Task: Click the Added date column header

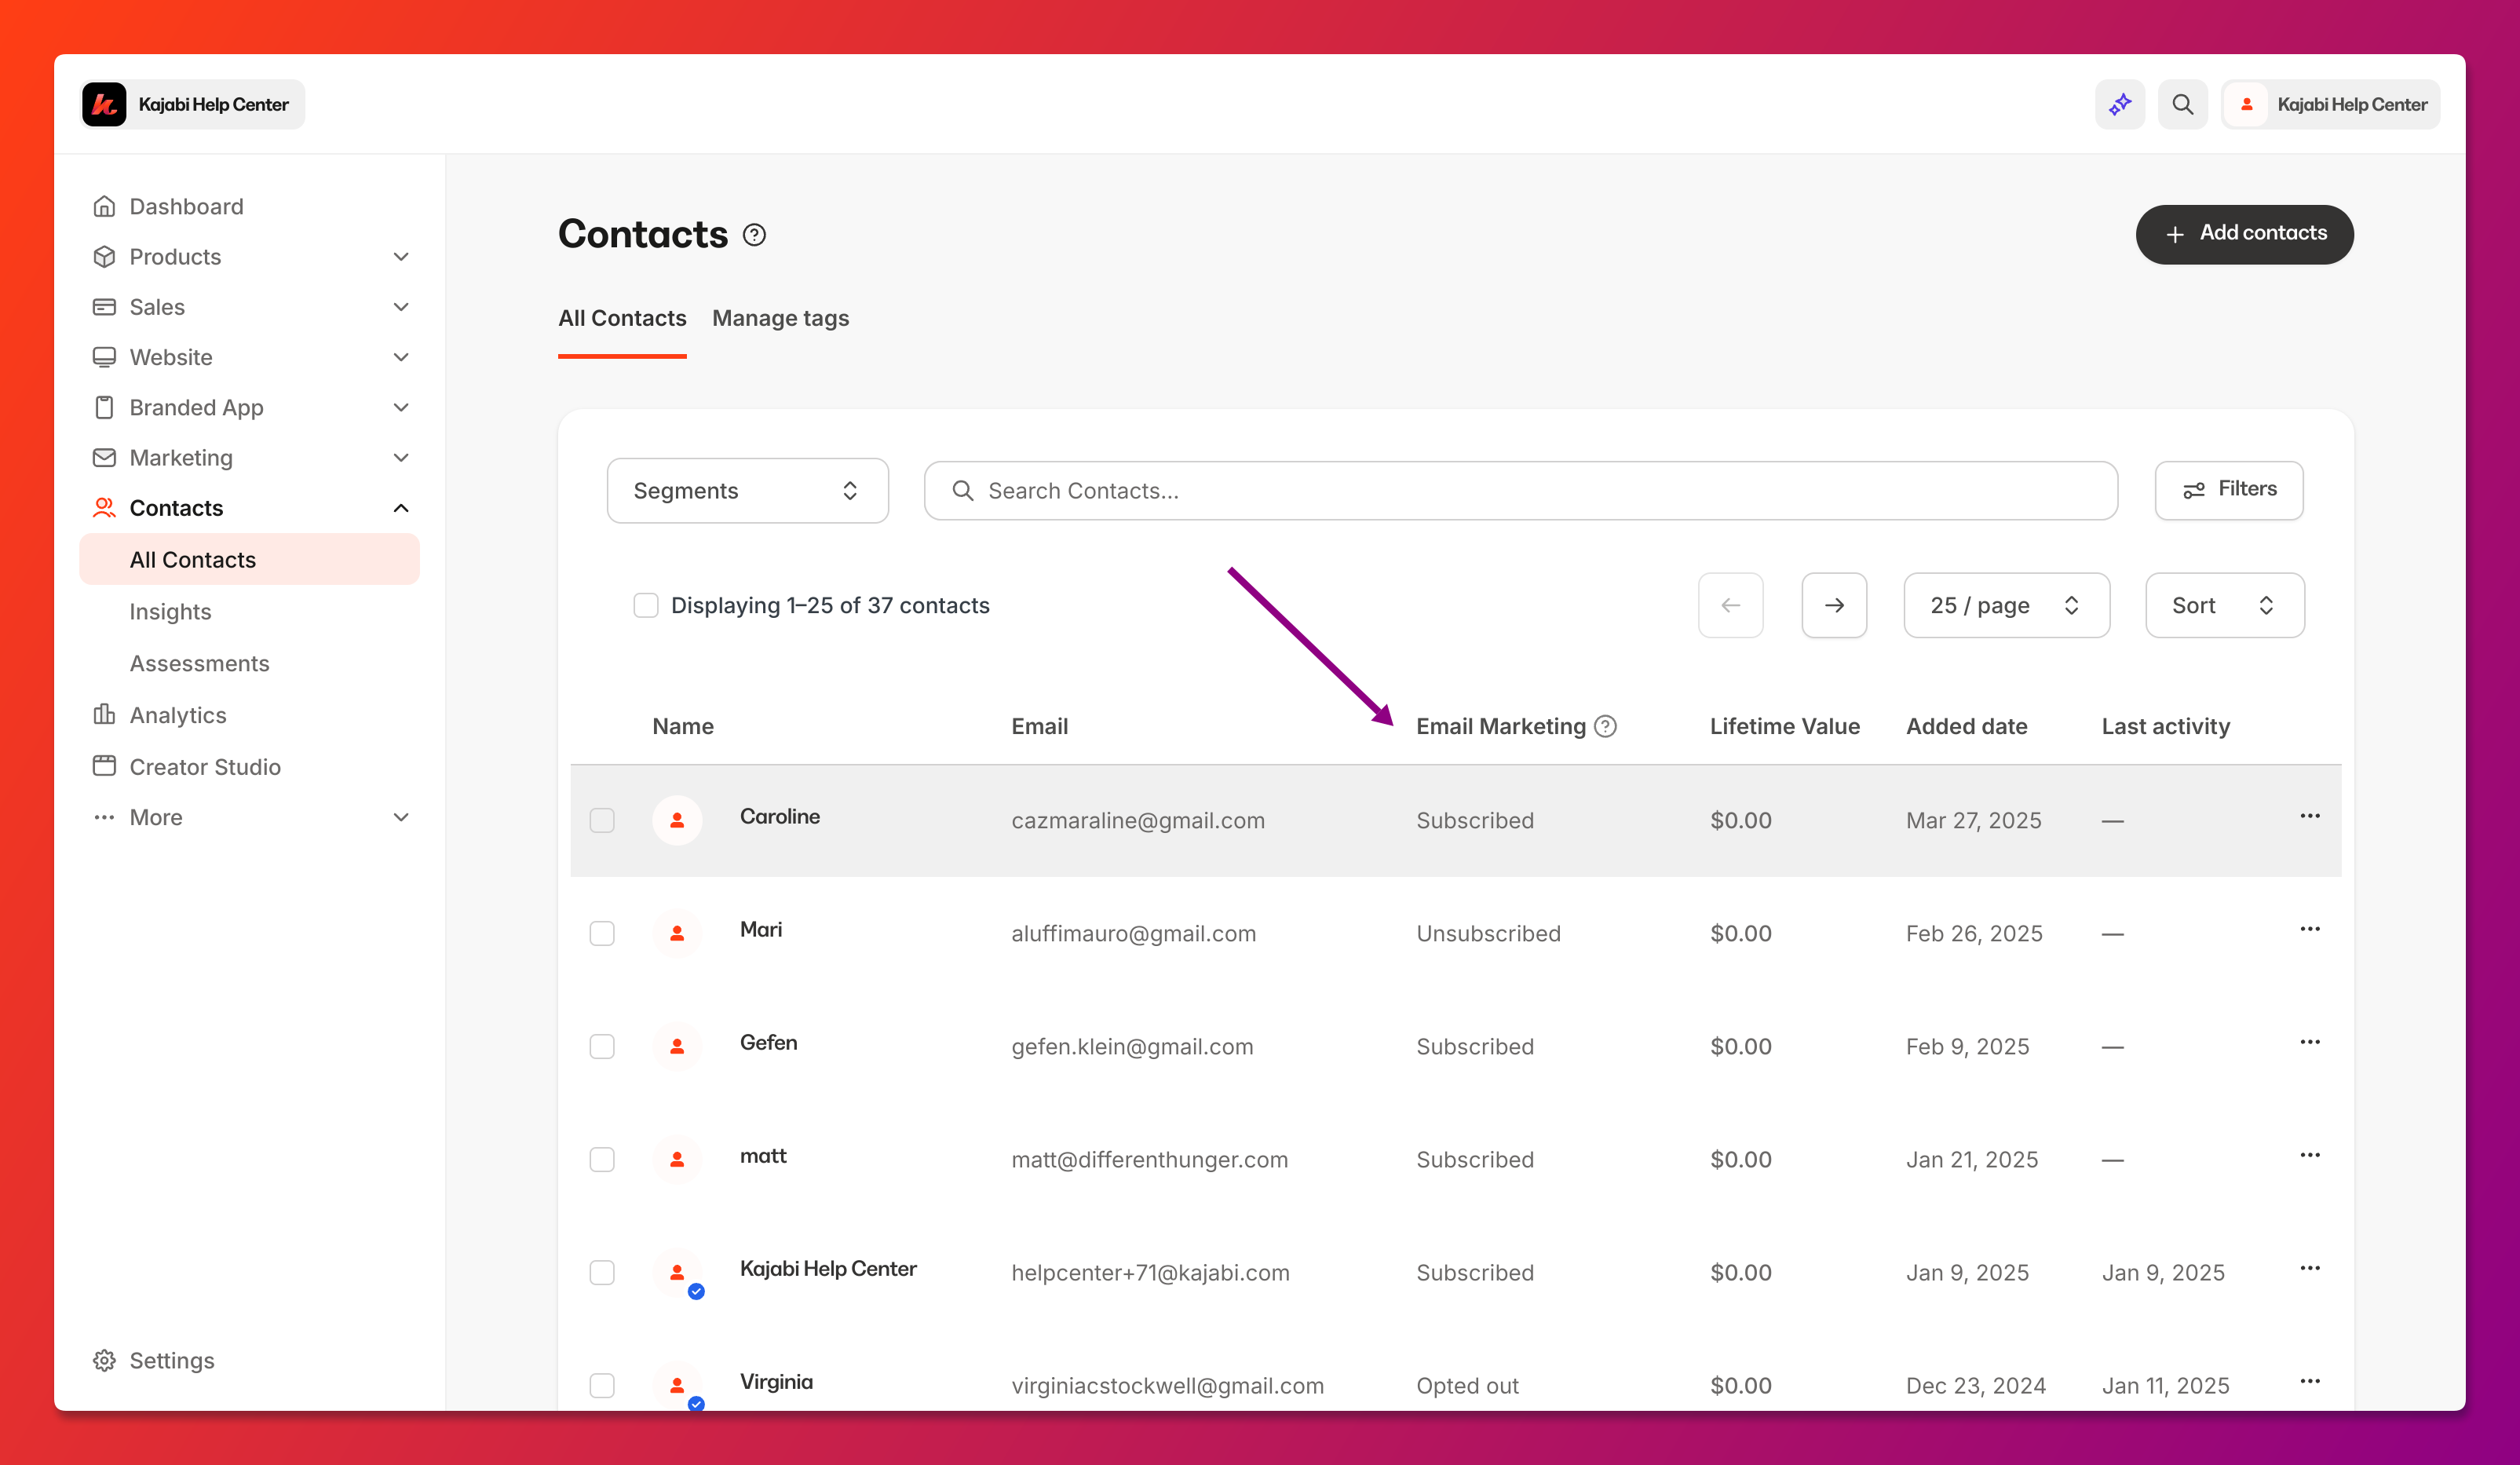Action: (1966, 726)
